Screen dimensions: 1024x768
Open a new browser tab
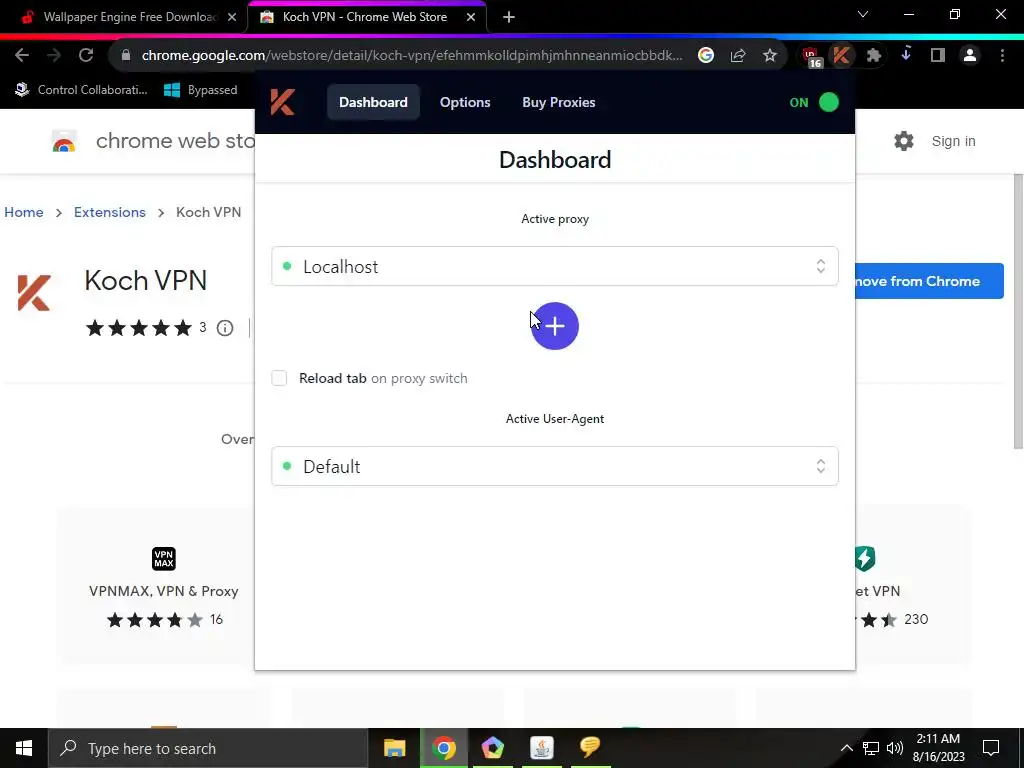(509, 17)
